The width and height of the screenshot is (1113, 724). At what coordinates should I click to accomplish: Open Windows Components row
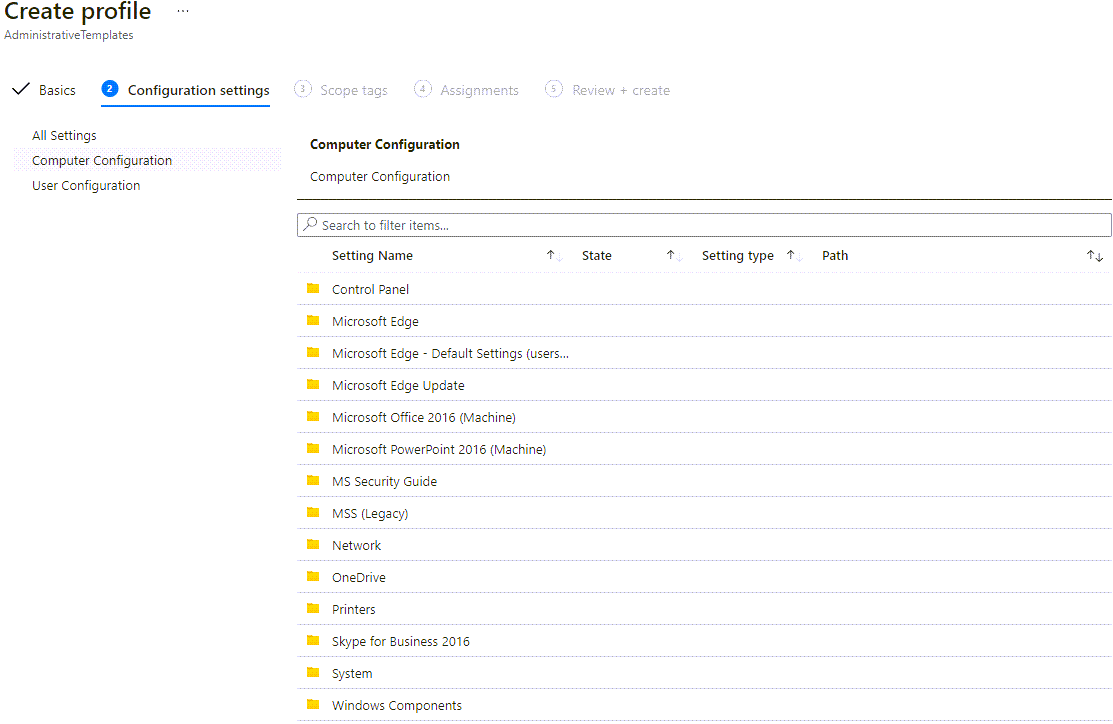click(x=704, y=704)
